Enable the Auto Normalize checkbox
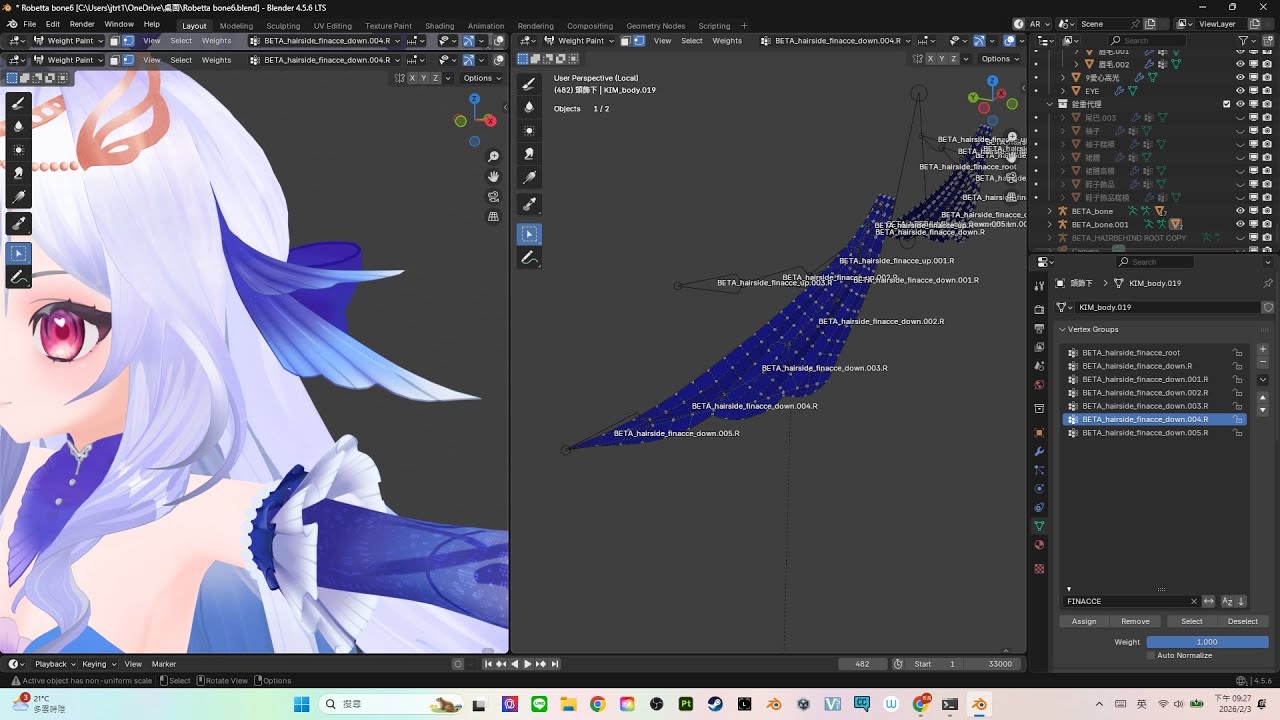Viewport: 1280px width, 720px height. tap(1151, 655)
